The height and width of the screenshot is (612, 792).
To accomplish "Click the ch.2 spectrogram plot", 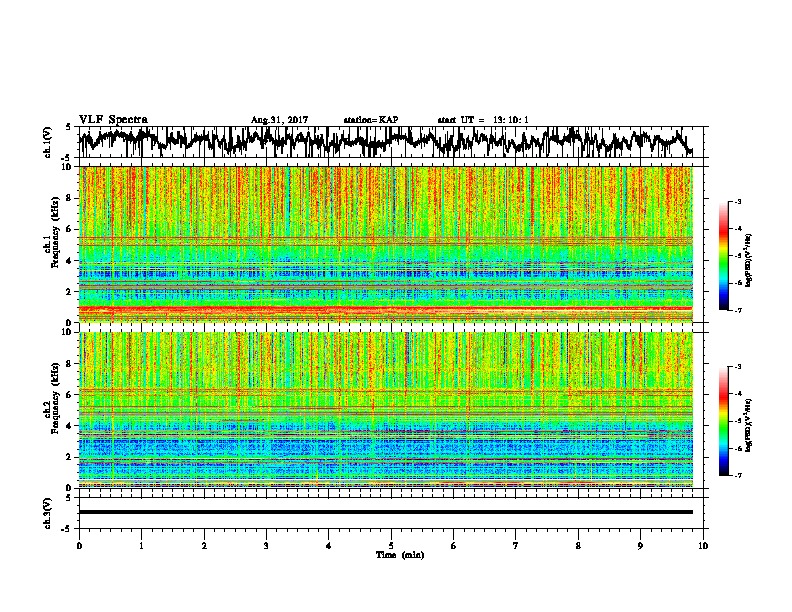I will pyautogui.click(x=386, y=410).
